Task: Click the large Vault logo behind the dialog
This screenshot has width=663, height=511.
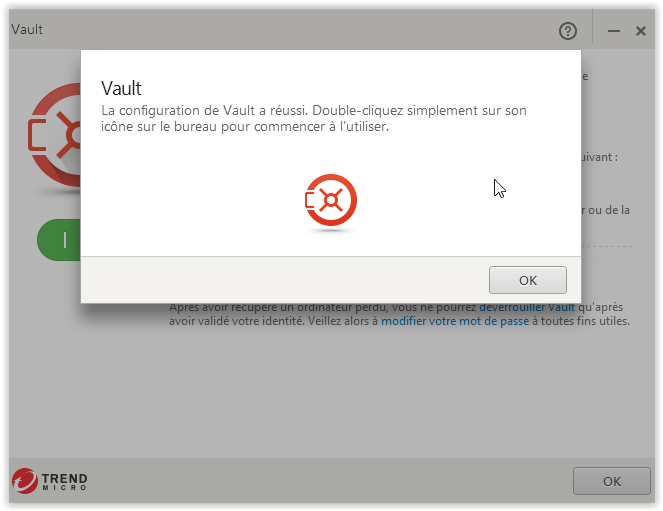Action: coord(55,135)
